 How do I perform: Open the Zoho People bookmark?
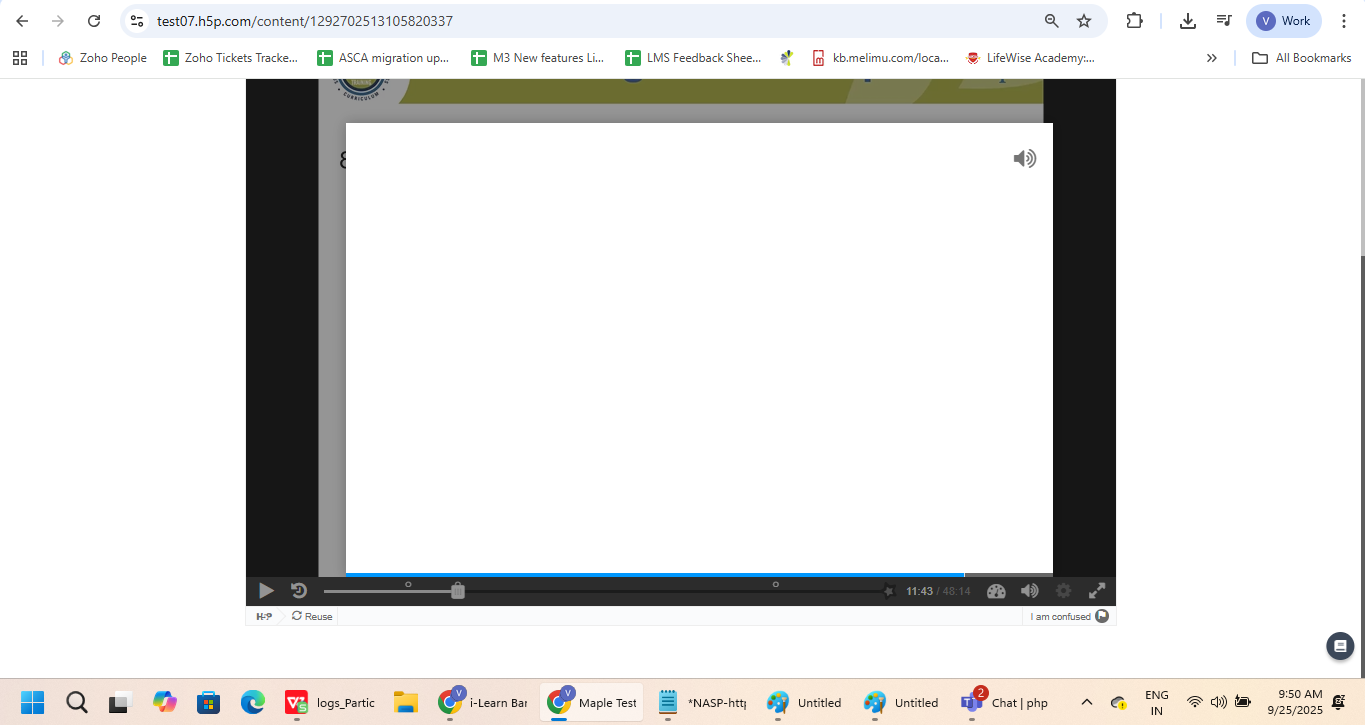(x=102, y=58)
